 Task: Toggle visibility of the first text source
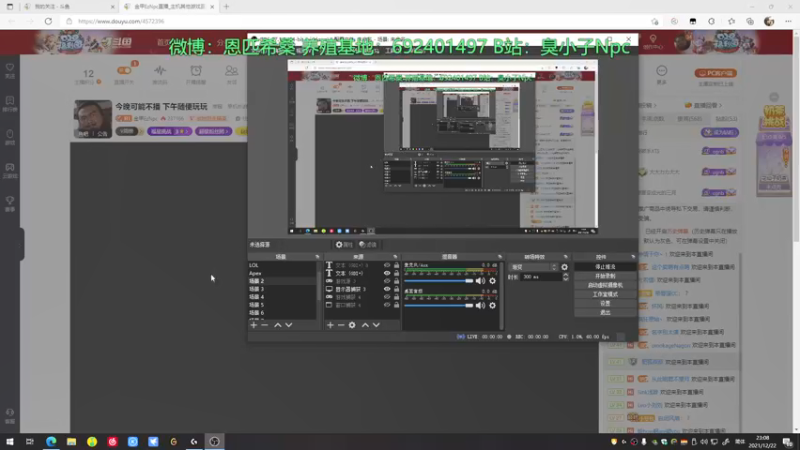point(387,265)
